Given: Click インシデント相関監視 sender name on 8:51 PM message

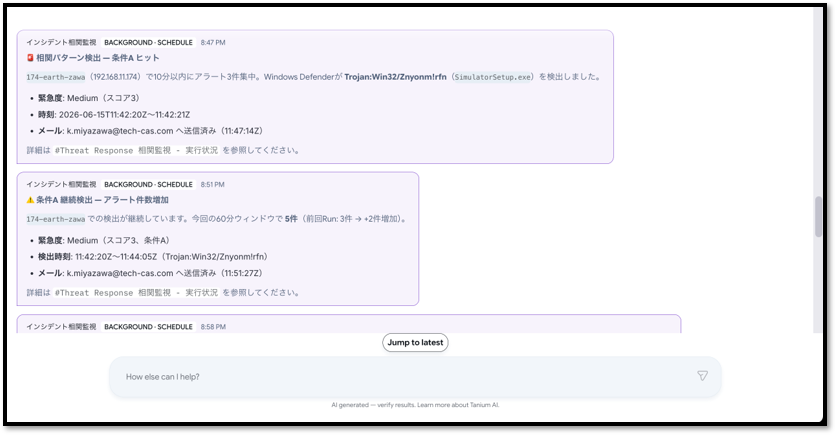Looking at the screenshot, I should pos(61,184).
